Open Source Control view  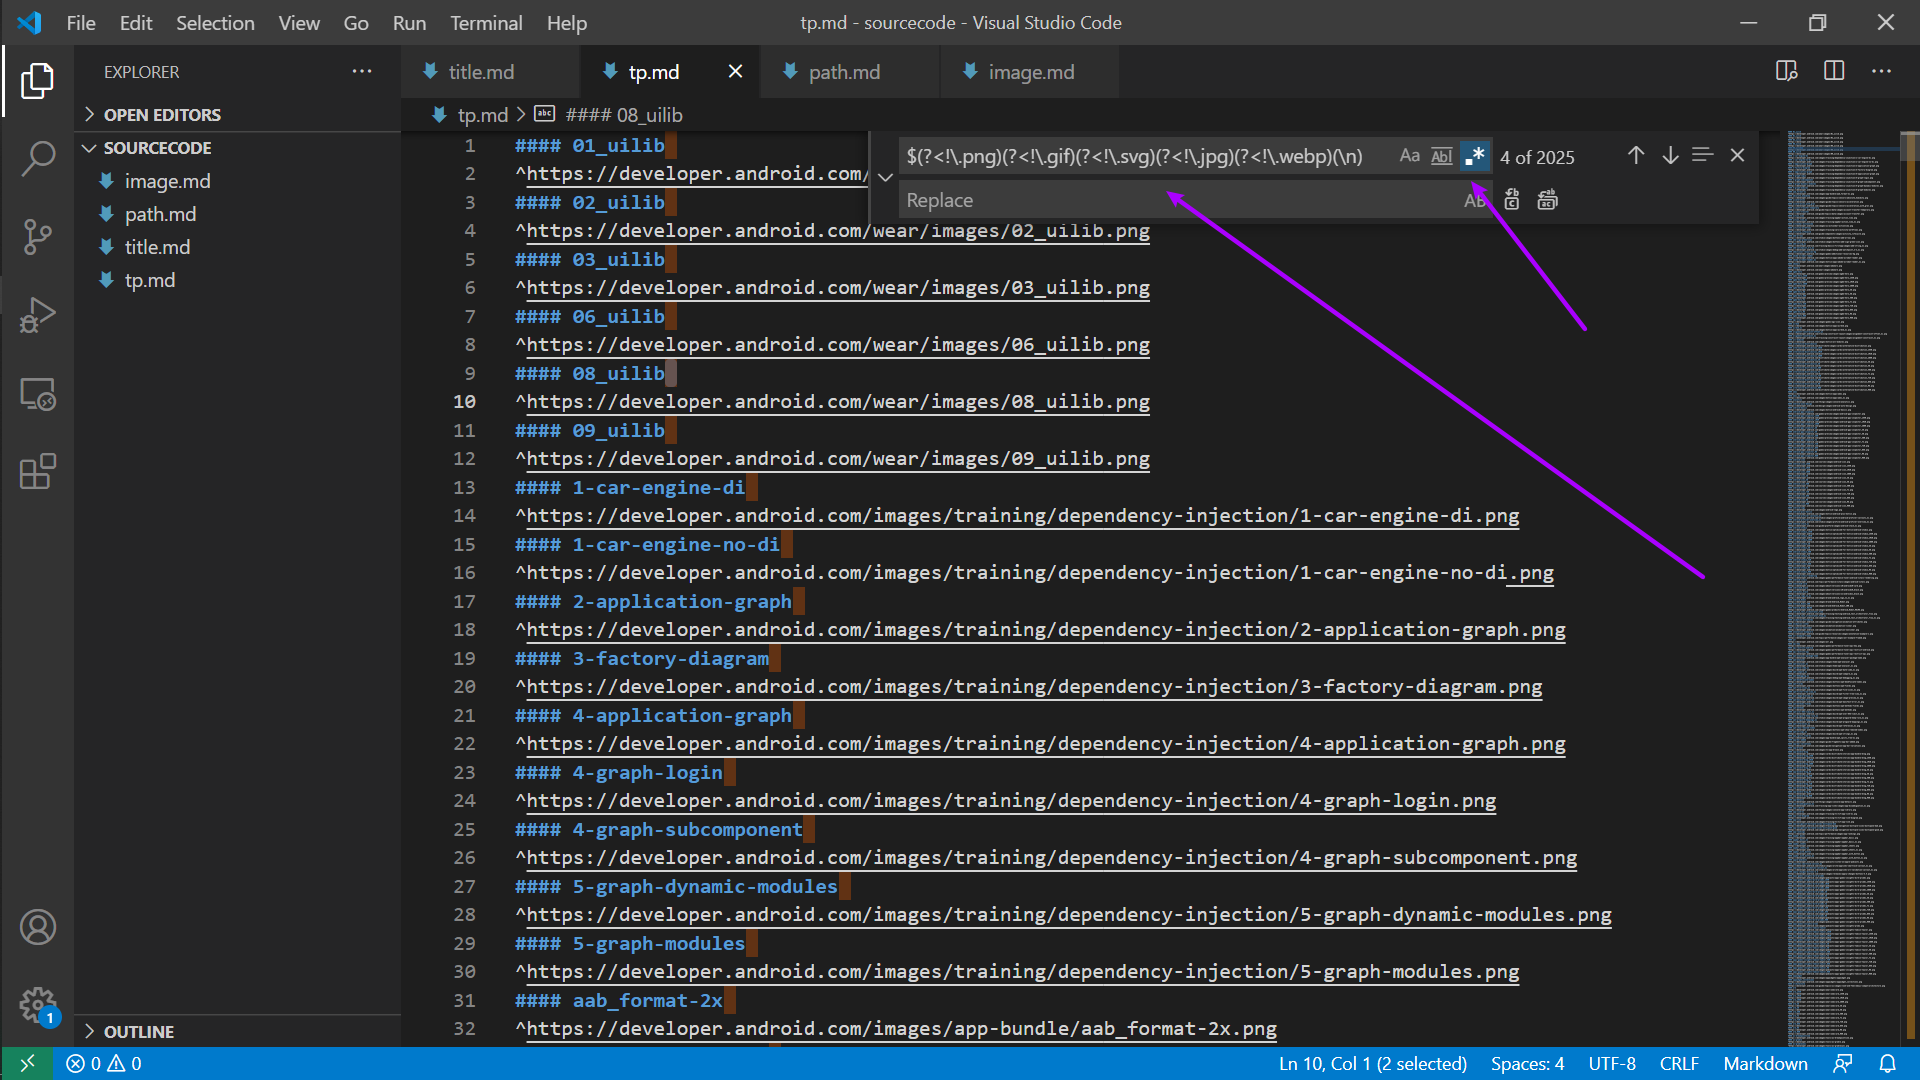click(x=37, y=237)
